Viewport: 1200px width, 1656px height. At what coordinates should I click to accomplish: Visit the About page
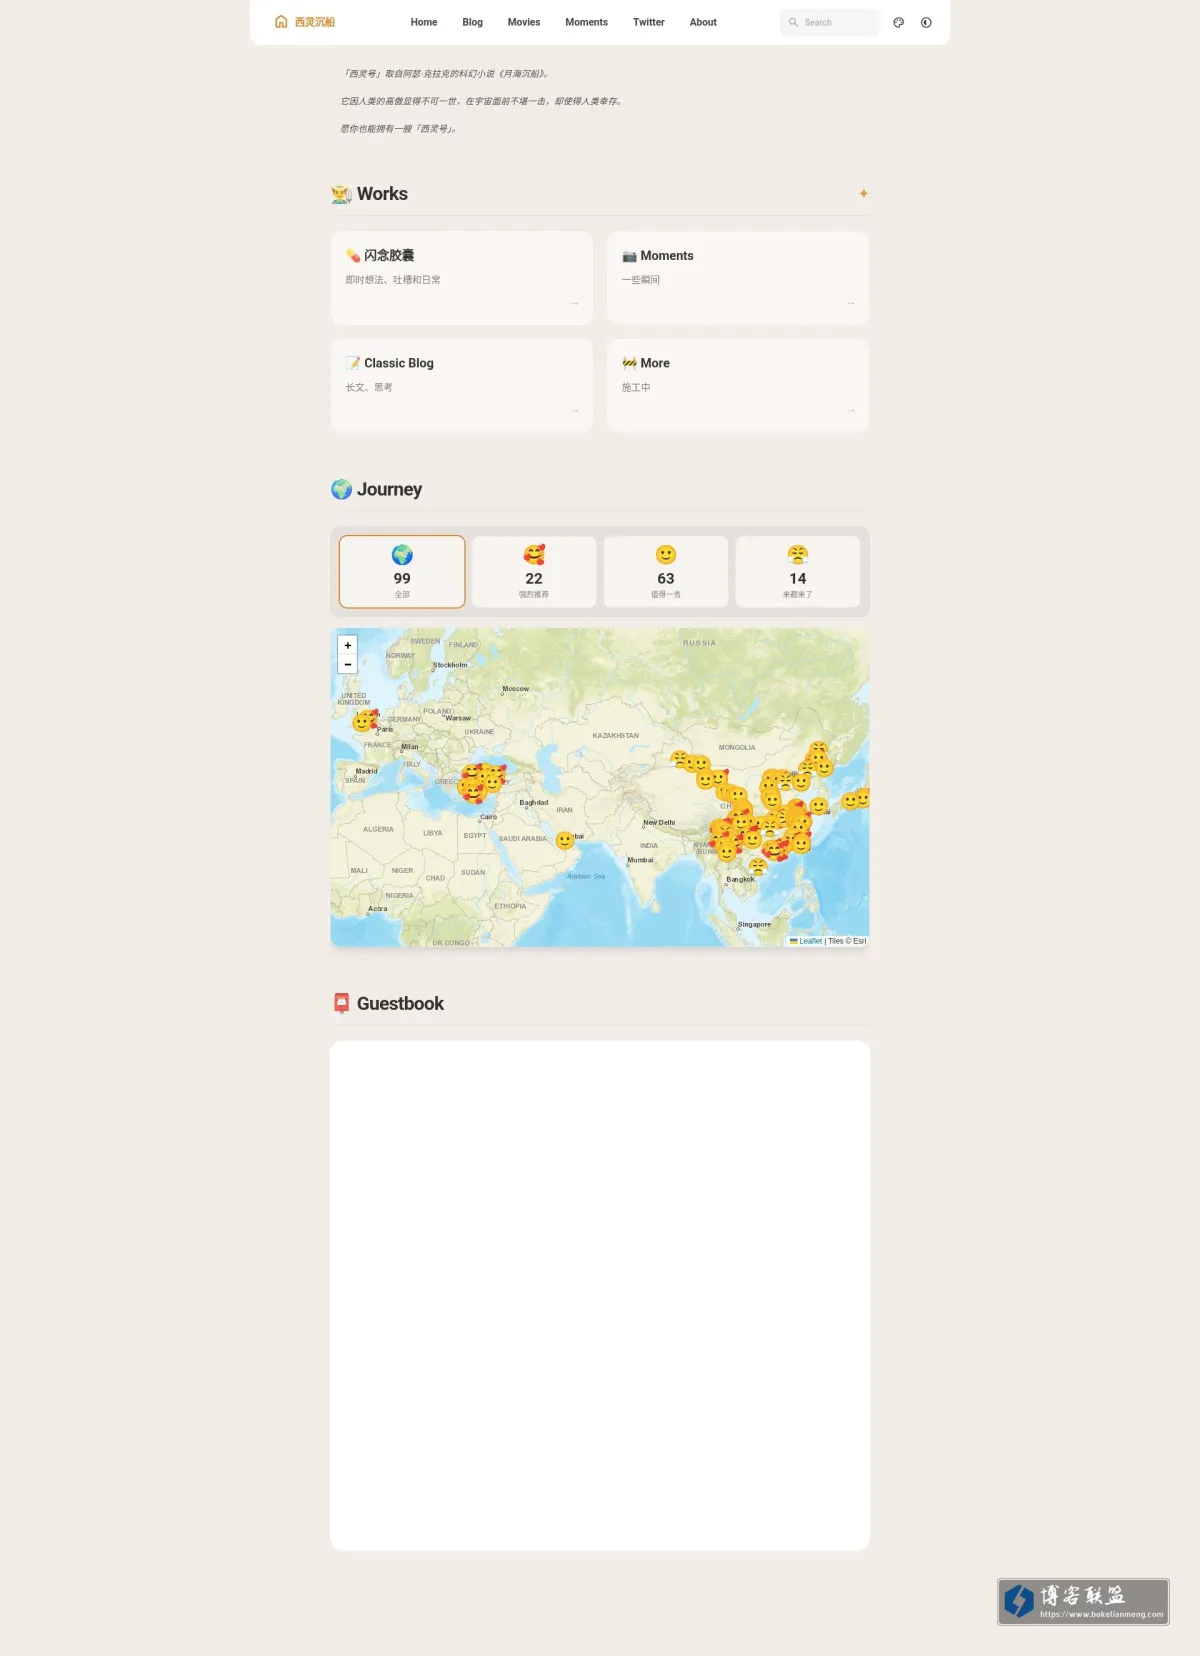[x=703, y=22]
